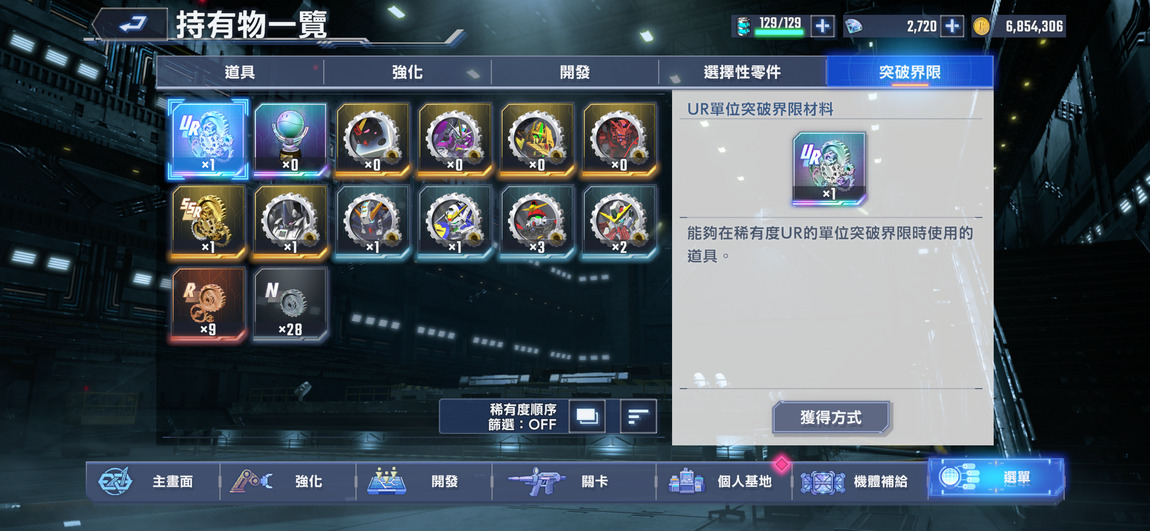The image size is (1150, 531).
Task: Click the large UR material preview thumbnail
Action: pos(829,169)
